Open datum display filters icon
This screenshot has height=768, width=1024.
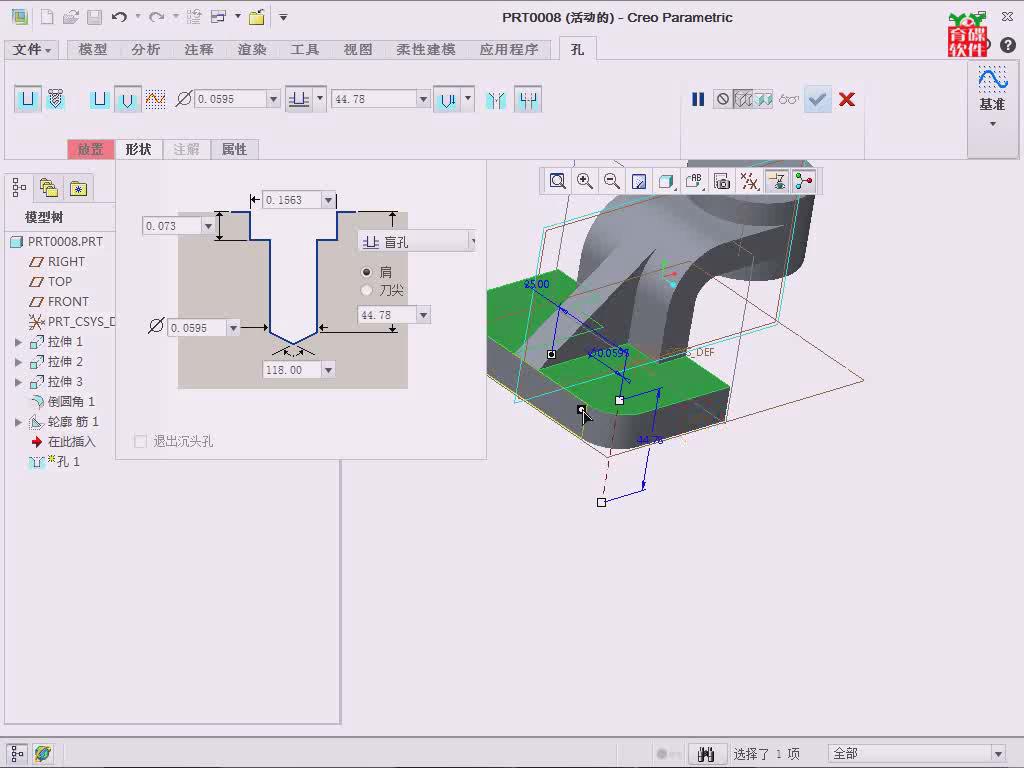[x=749, y=181]
